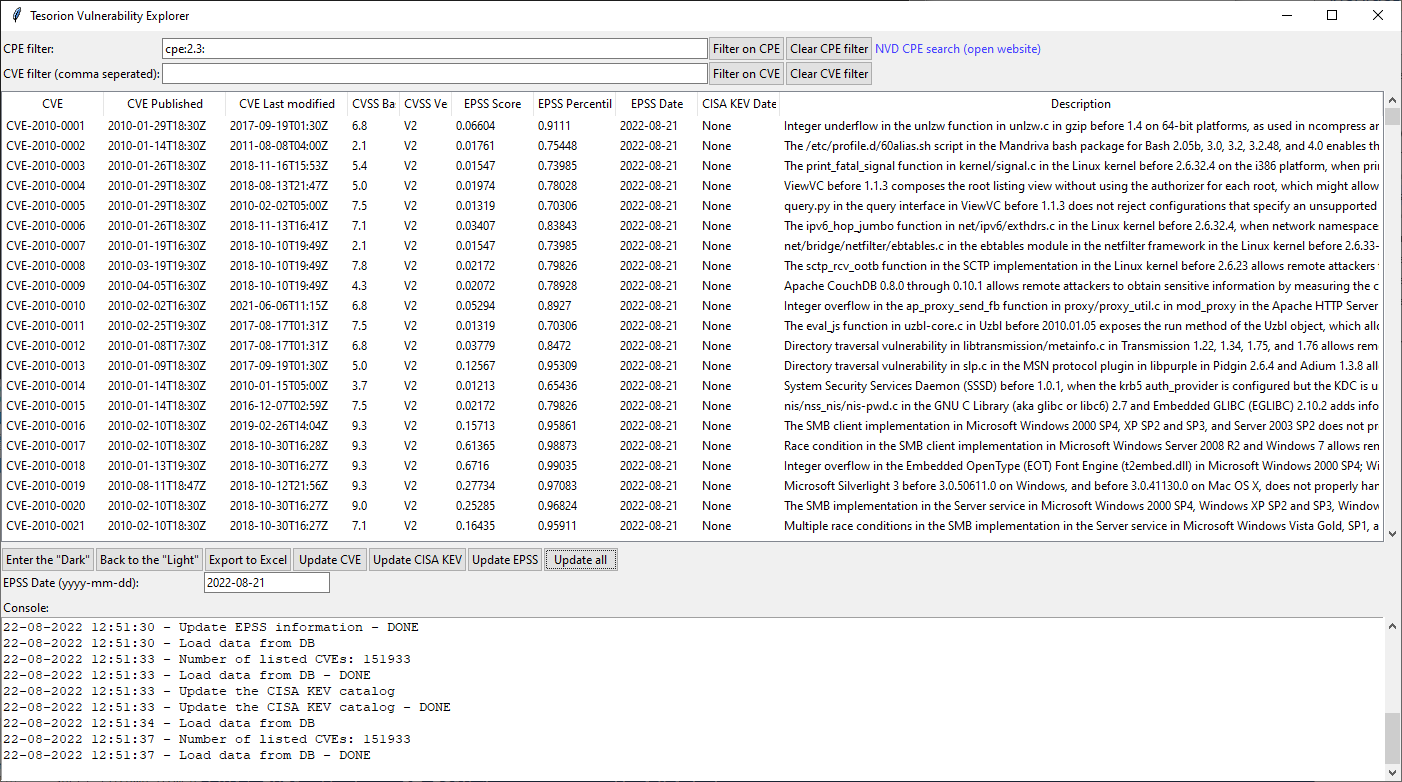The image size is (1402, 782).
Task: Switch back to the "Light" mode
Action: point(149,559)
